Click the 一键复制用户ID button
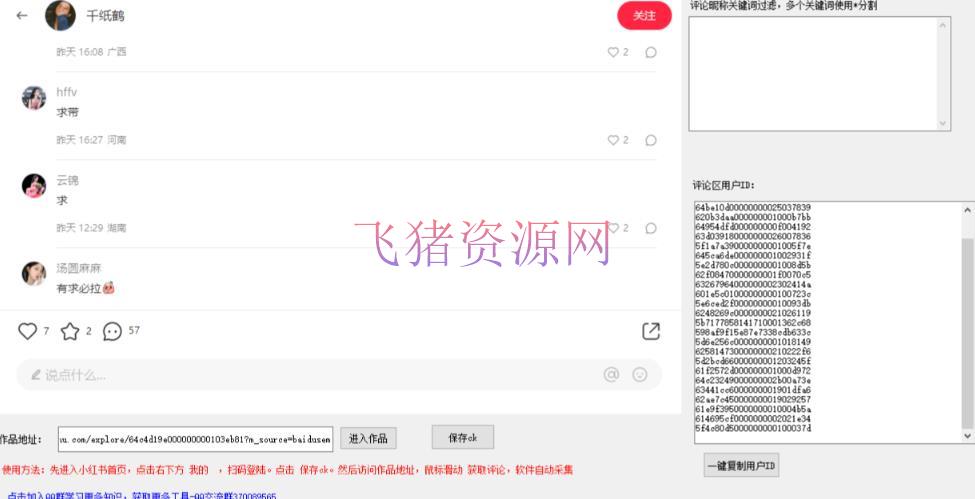 click(x=741, y=465)
